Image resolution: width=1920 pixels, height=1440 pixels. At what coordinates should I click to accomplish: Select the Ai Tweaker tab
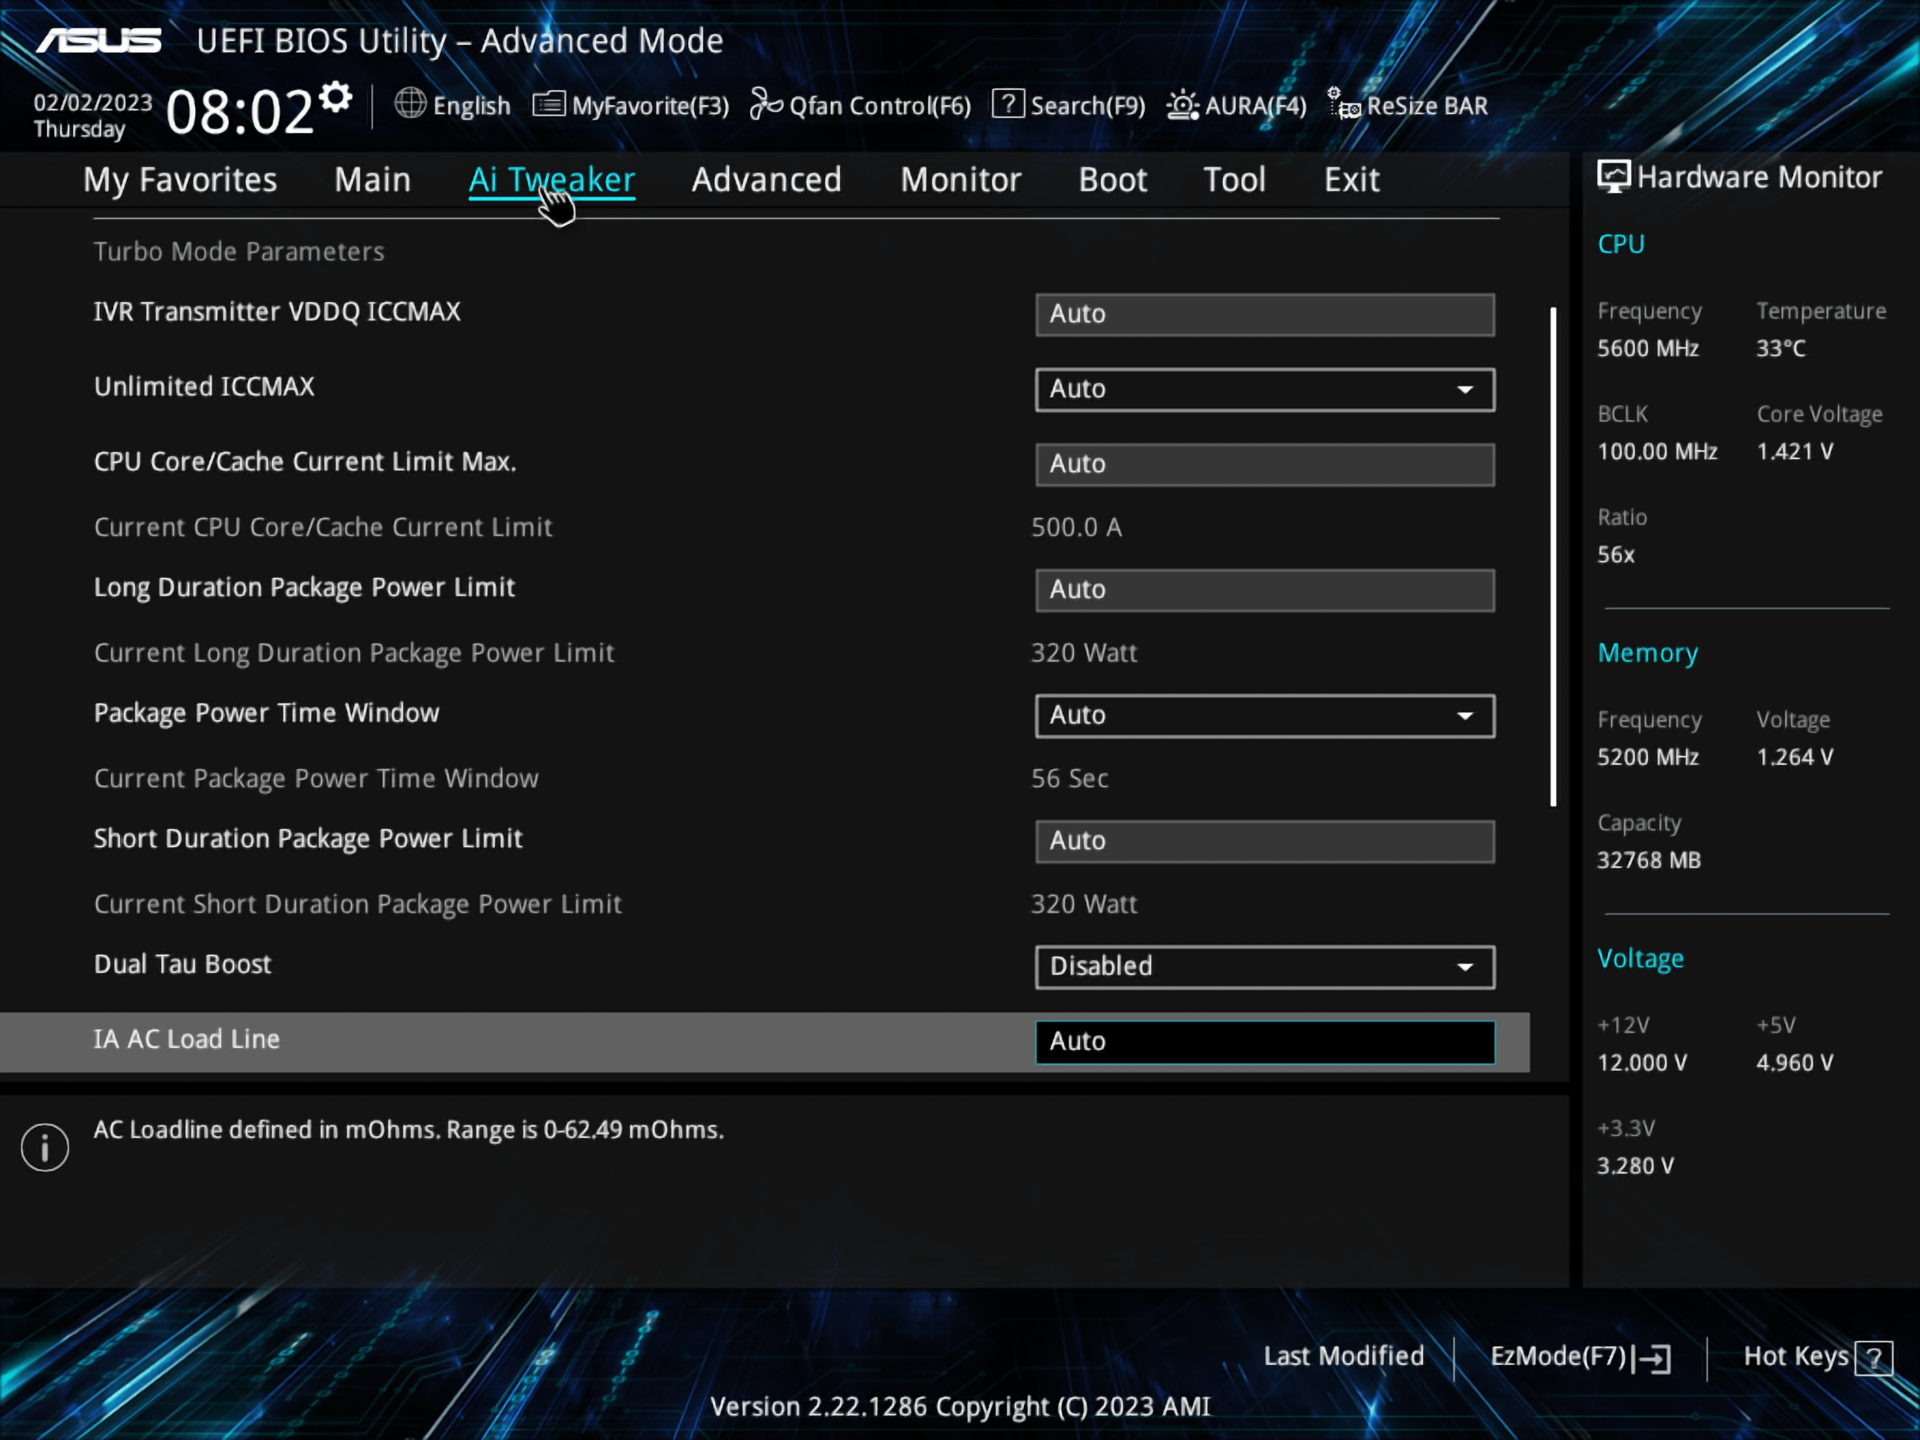pos(552,180)
